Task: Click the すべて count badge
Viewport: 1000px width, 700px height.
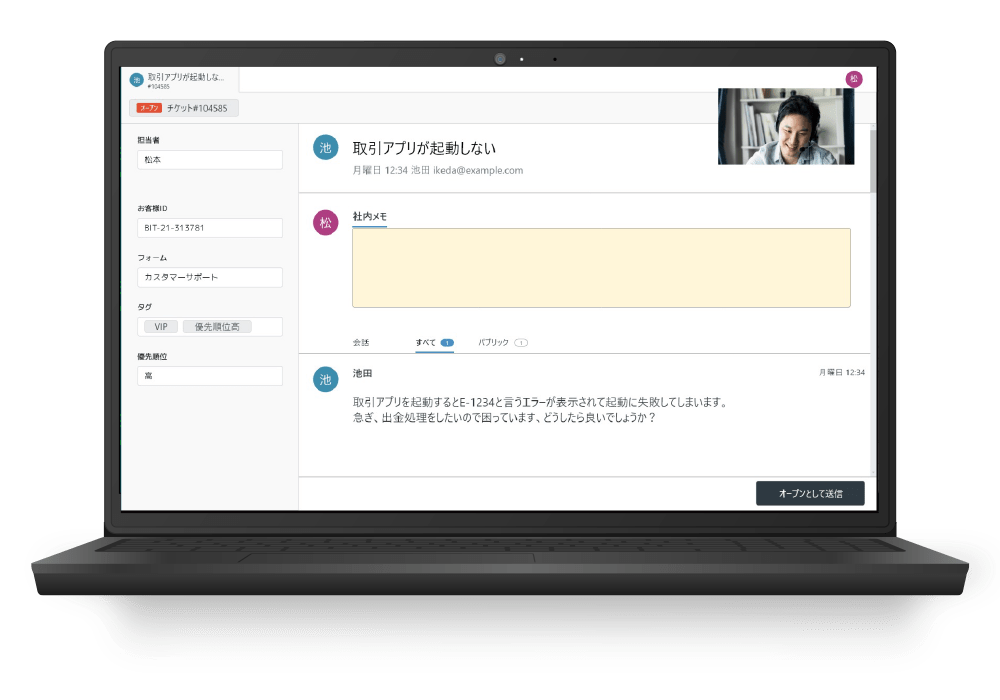Action: [x=447, y=343]
